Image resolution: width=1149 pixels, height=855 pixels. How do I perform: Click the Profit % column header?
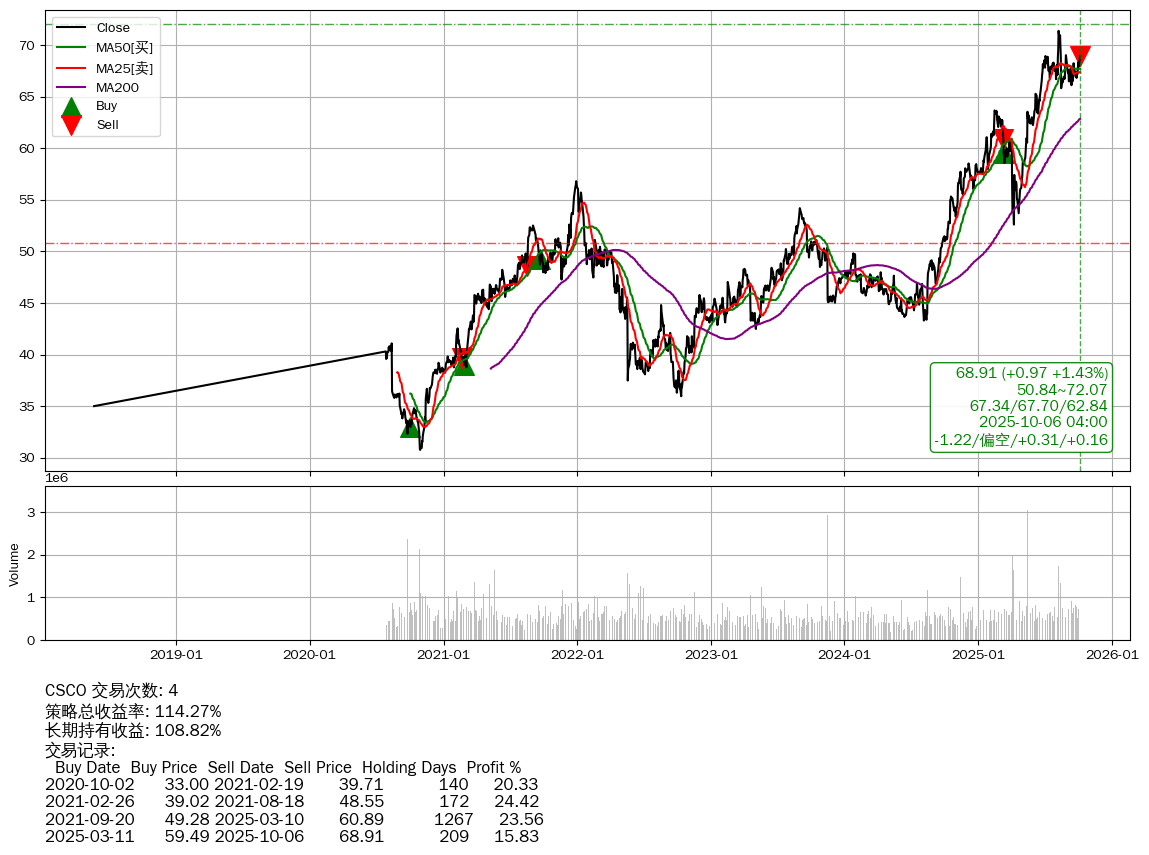493,767
